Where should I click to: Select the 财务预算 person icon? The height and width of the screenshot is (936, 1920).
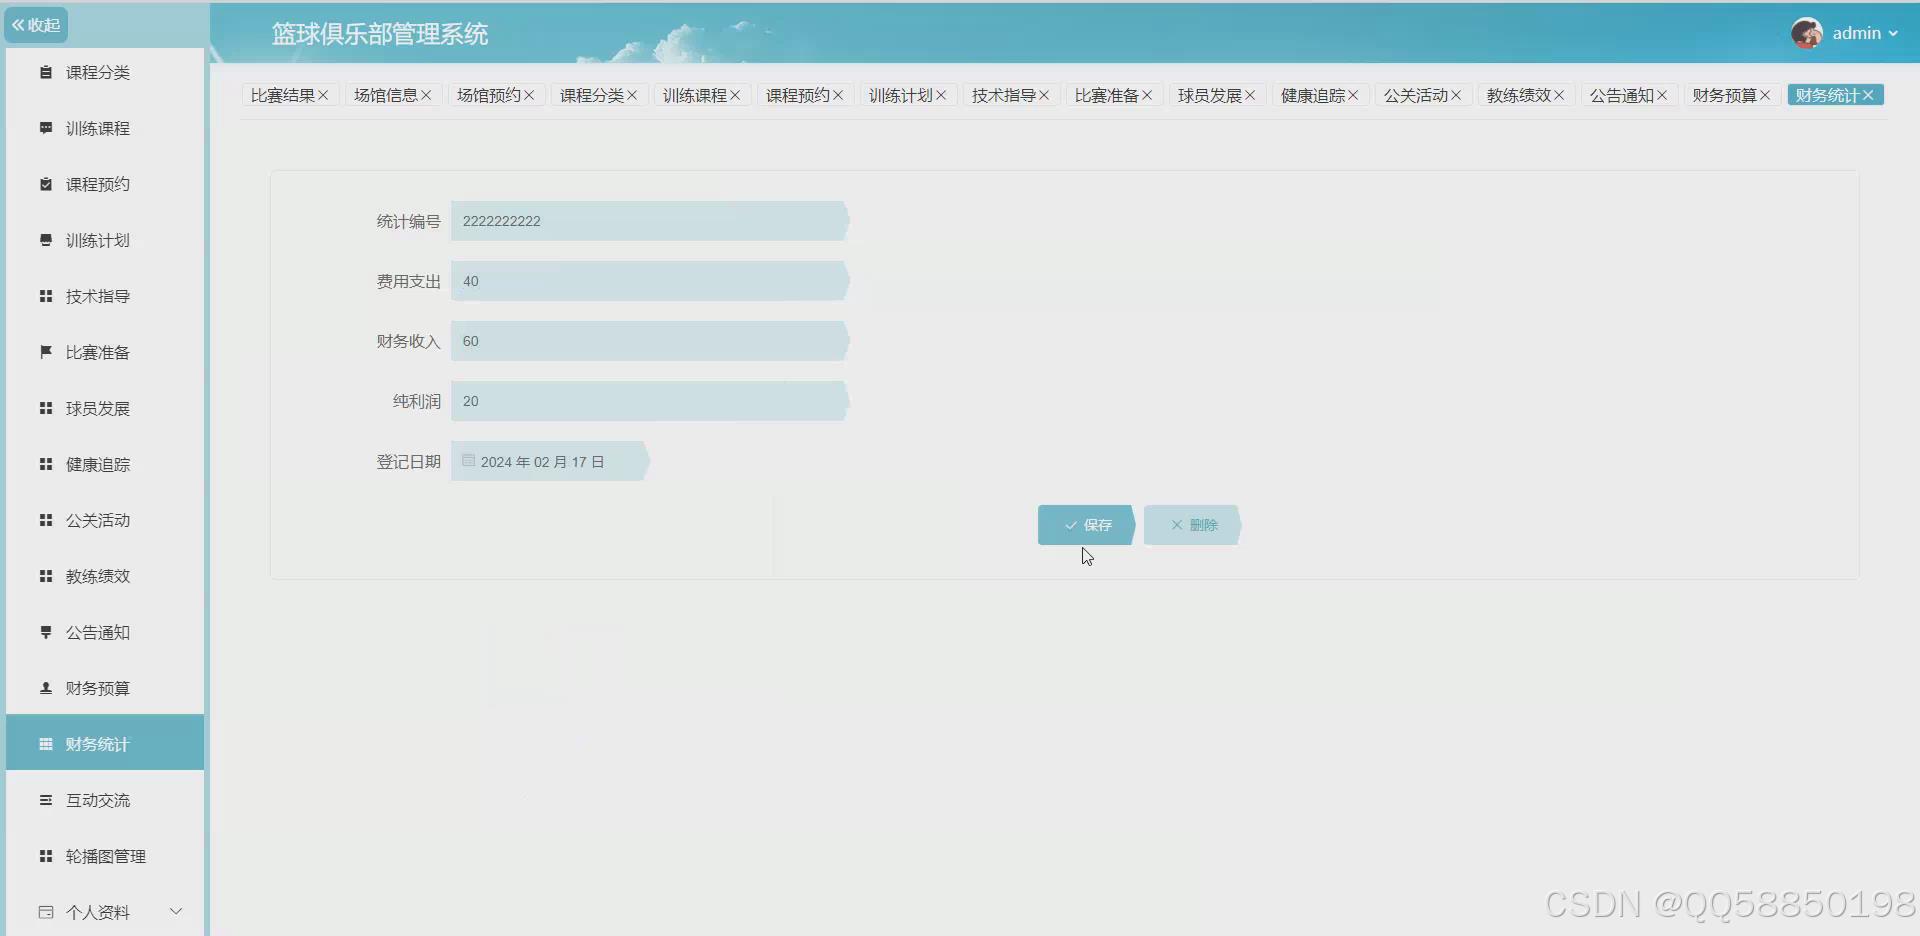45,688
